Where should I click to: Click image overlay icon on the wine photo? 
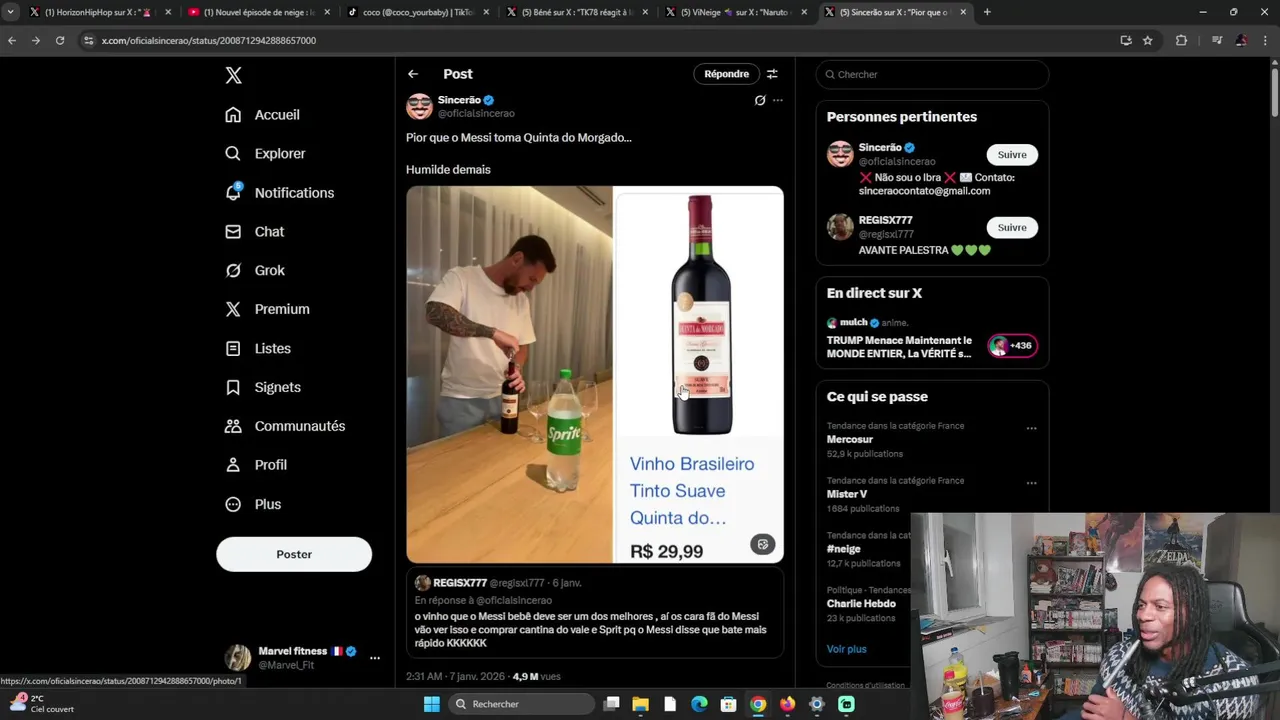[x=762, y=544]
